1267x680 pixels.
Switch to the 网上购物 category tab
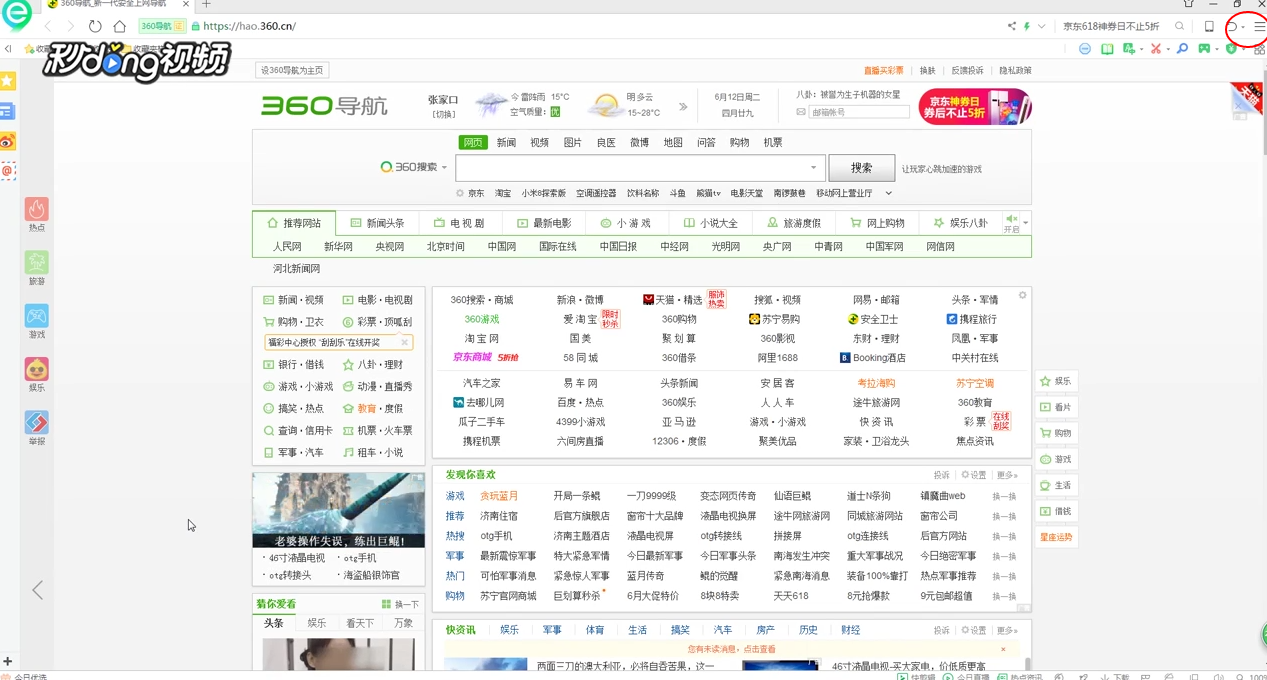(x=877, y=223)
